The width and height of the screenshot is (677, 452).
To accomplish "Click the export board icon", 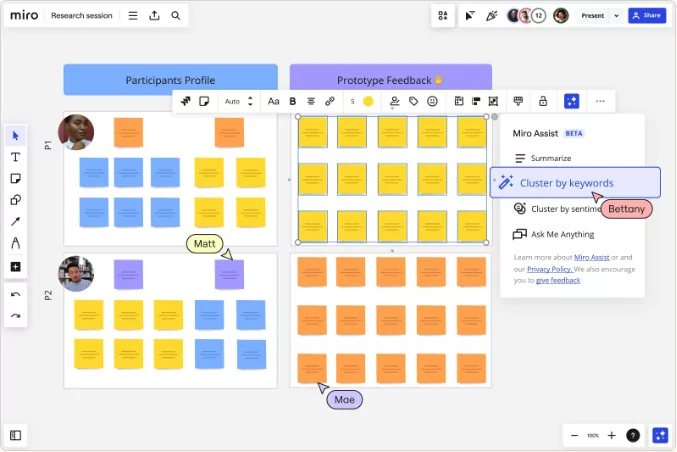I will click(x=154, y=16).
